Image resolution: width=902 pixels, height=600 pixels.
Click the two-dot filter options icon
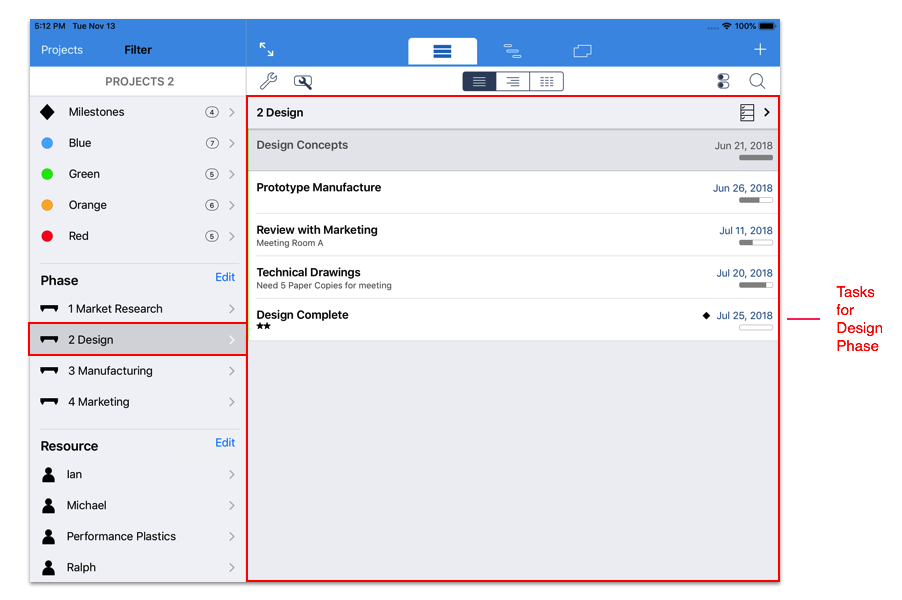pos(724,82)
